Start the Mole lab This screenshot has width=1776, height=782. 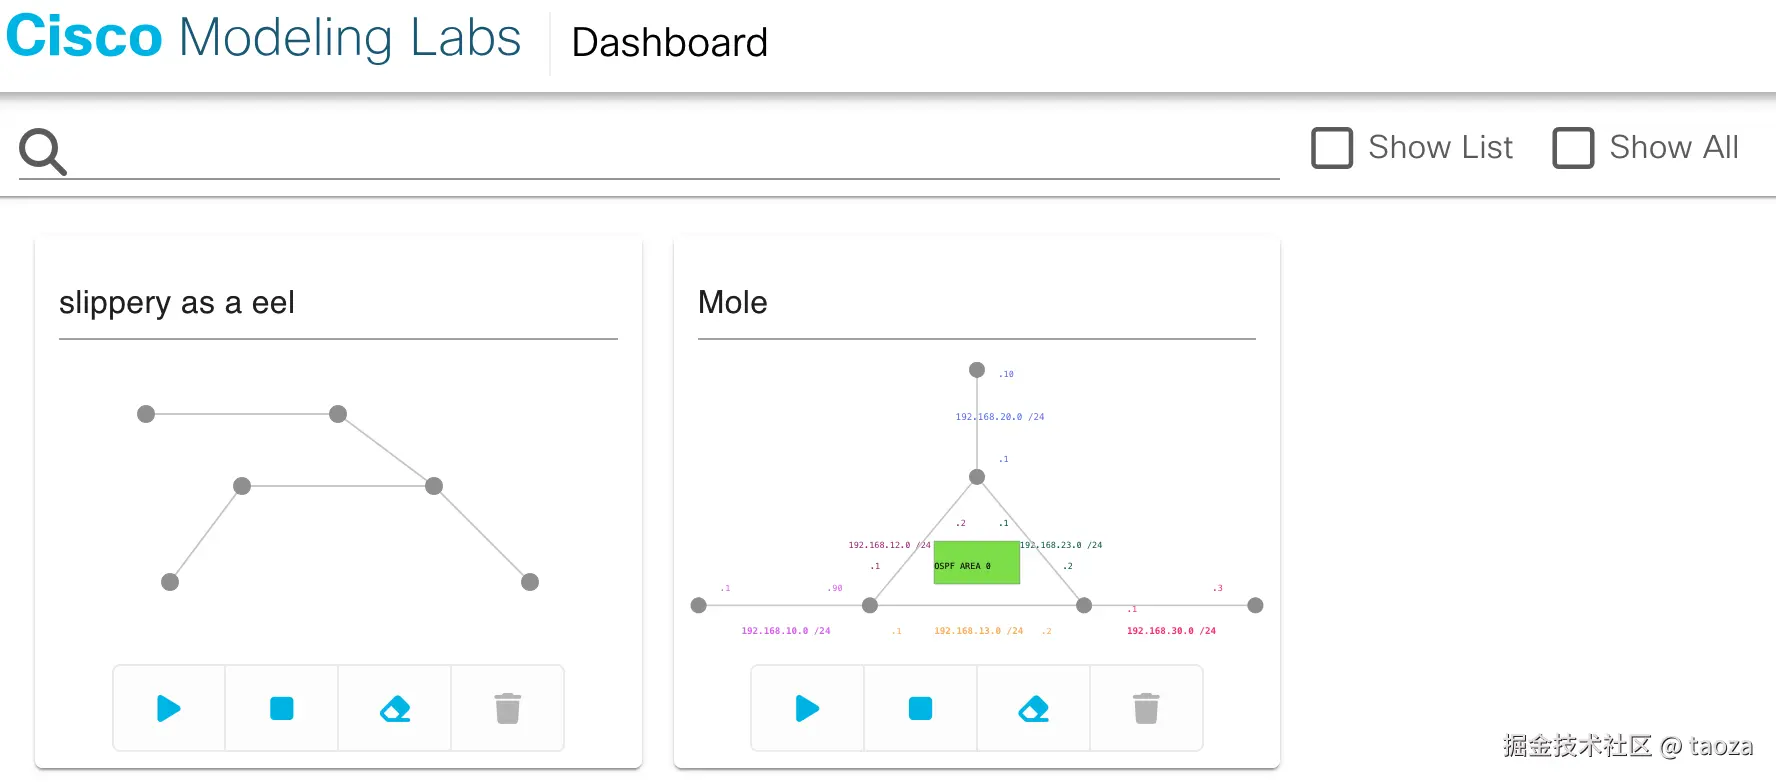pyautogui.click(x=807, y=709)
